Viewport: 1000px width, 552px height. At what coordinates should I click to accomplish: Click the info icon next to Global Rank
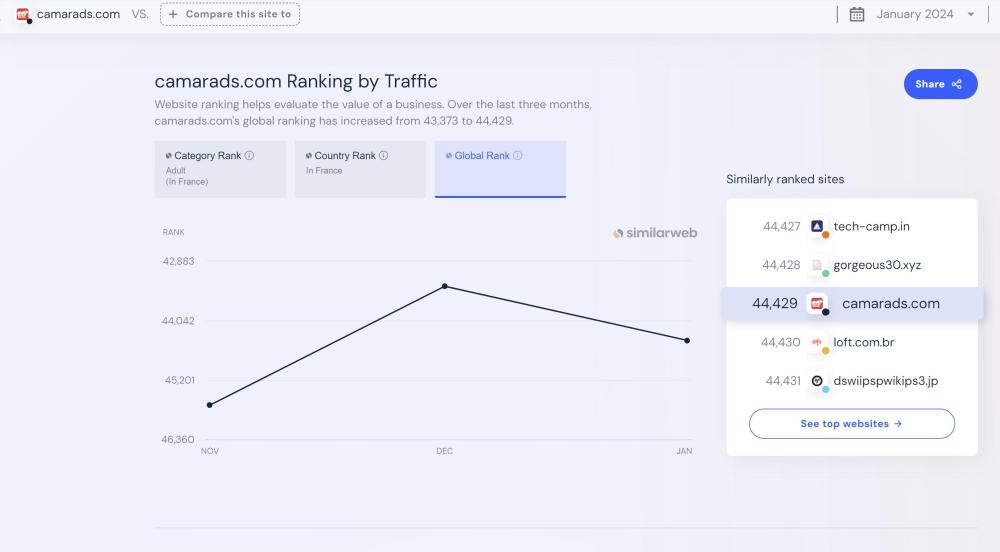[518, 156]
